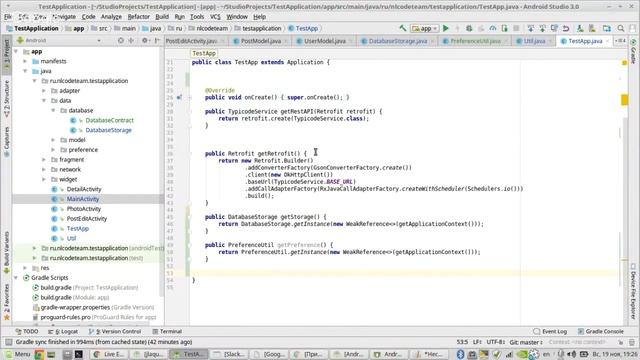Screen dimensions: 640x360
Task: Open the Tools menu
Action: click(197, 17)
